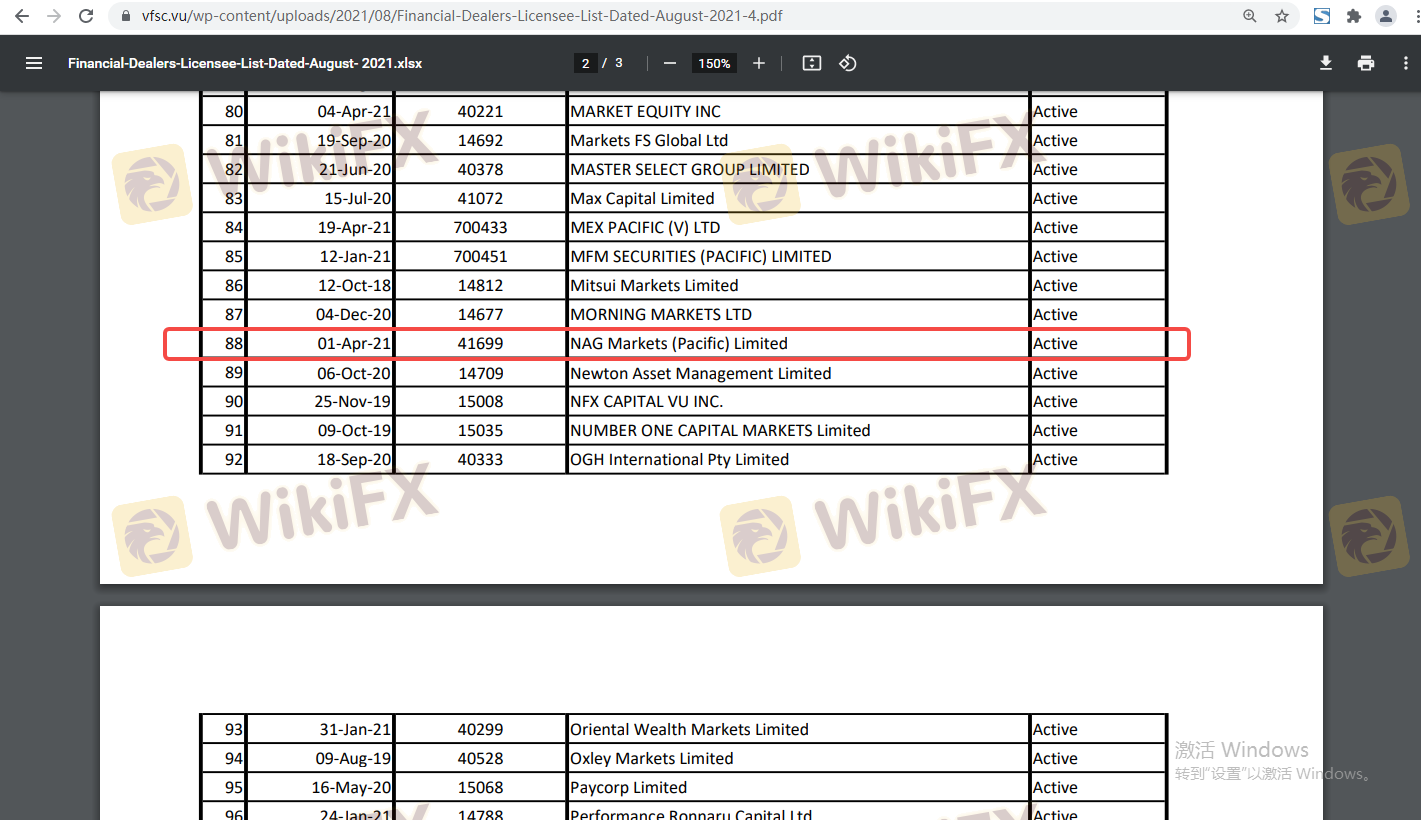Open the Chrome extensions puzzle icon
Image resolution: width=1421 pixels, height=820 pixels.
pyautogui.click(x=1354, y=16)
